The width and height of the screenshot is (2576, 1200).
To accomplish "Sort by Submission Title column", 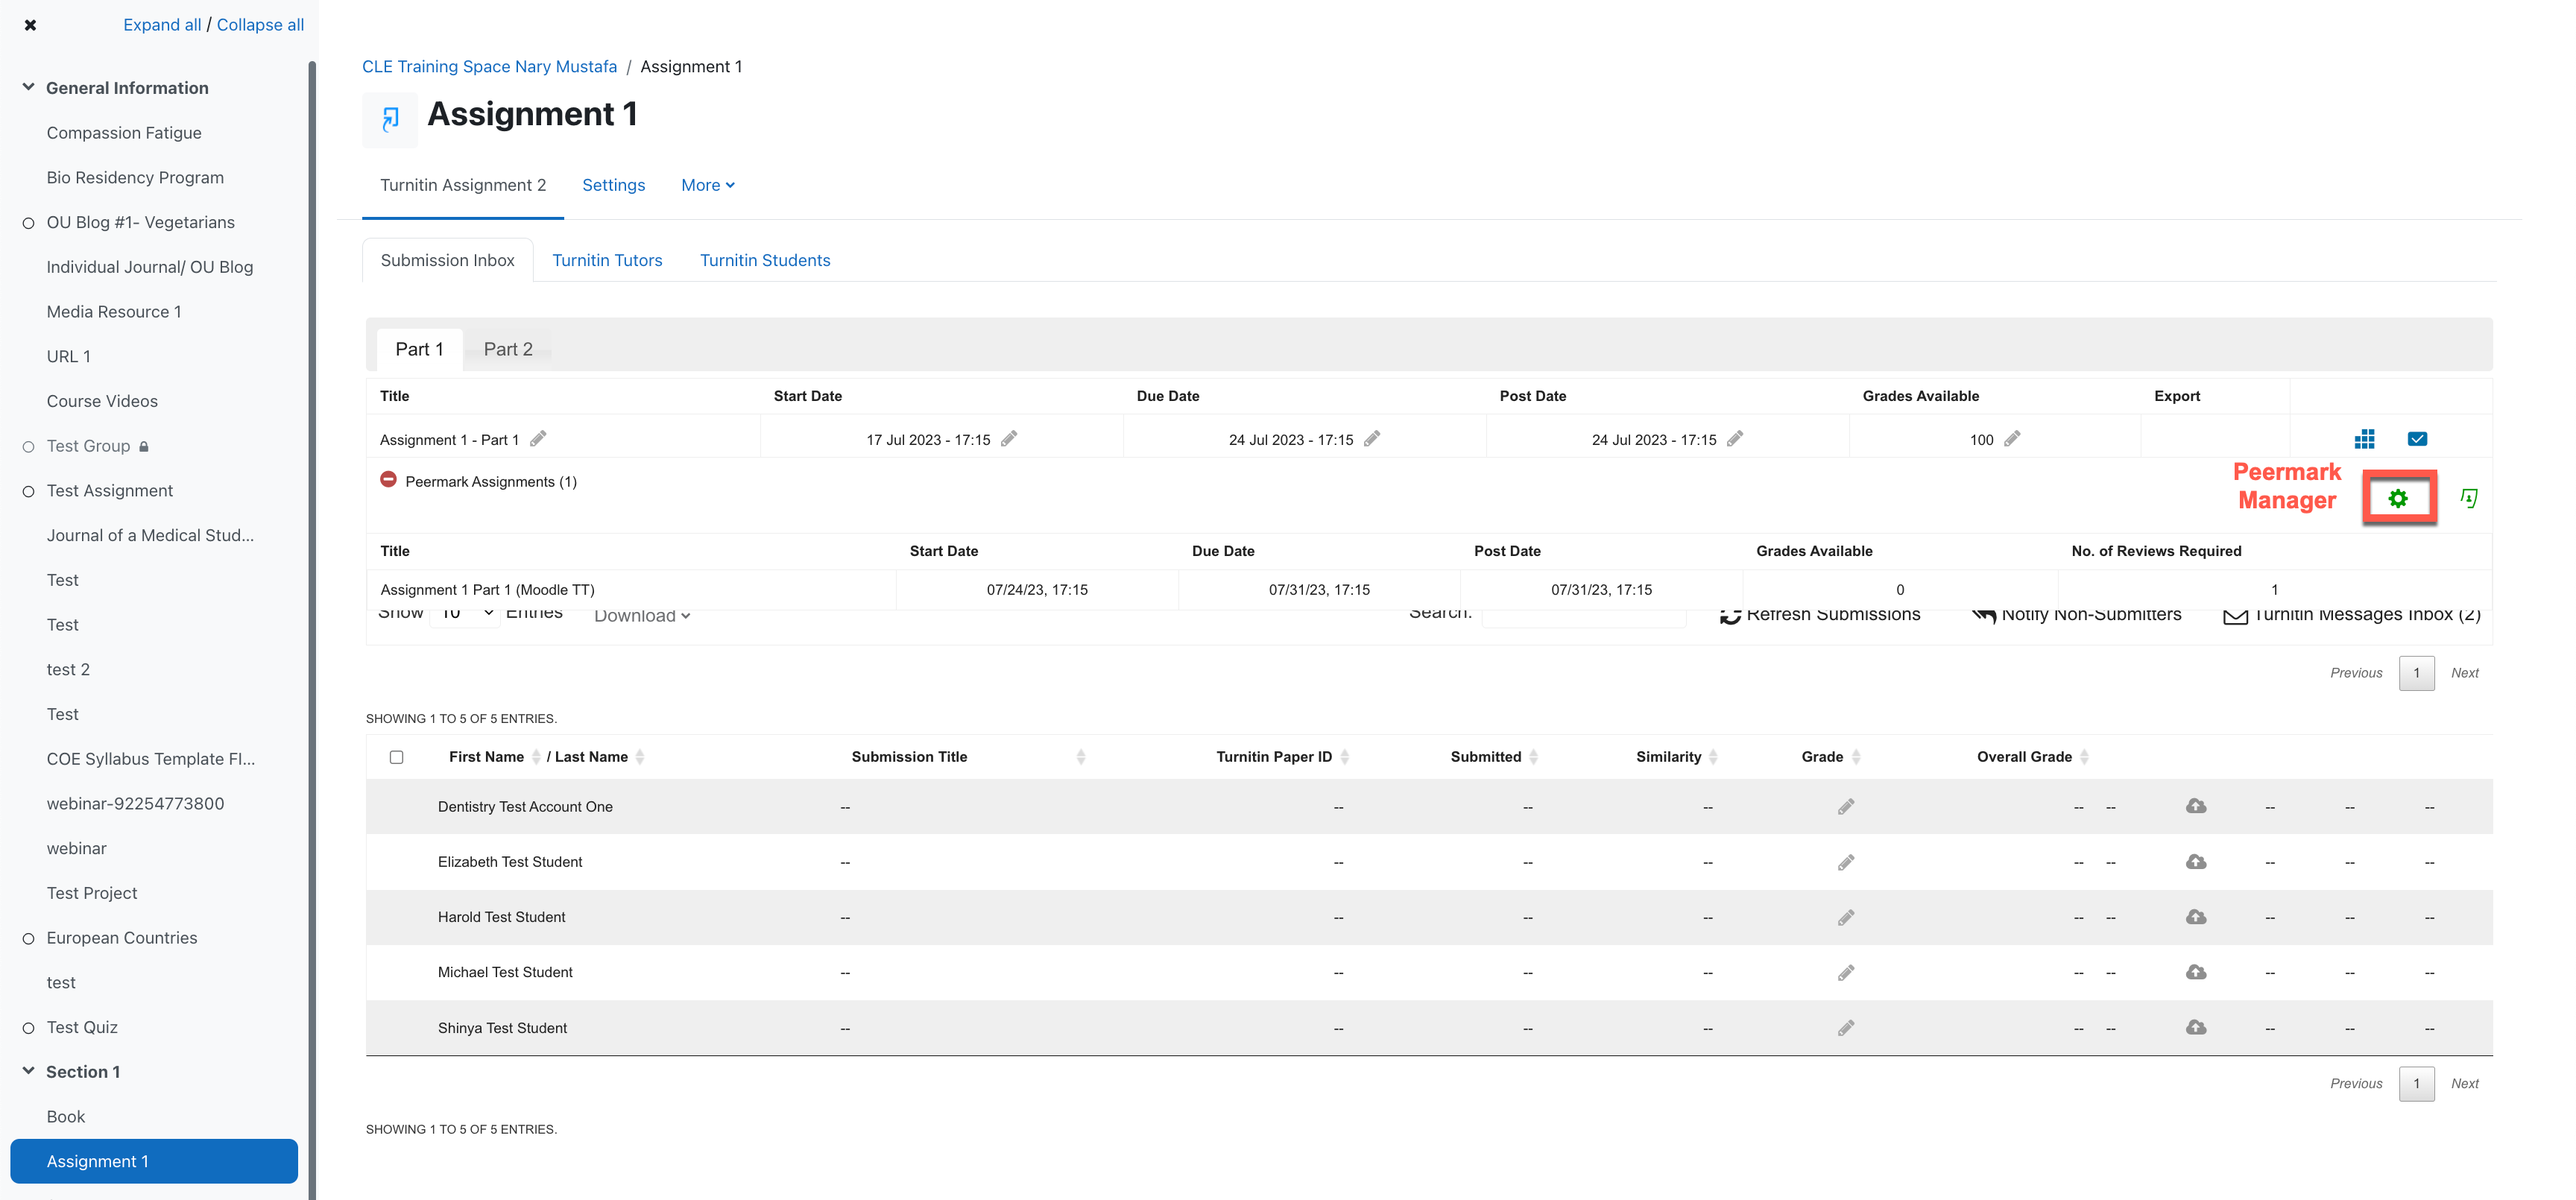I will (968, 757).
